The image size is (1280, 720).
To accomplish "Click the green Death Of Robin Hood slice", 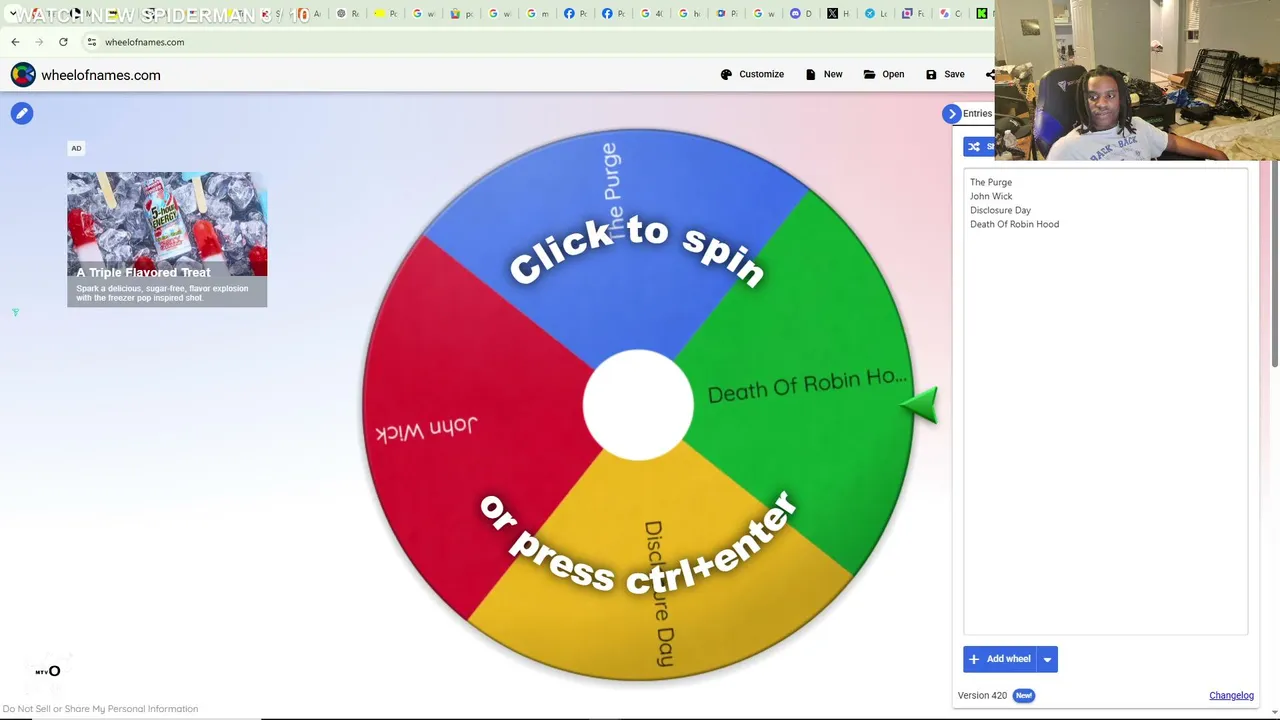I will (x=800, y=385).
